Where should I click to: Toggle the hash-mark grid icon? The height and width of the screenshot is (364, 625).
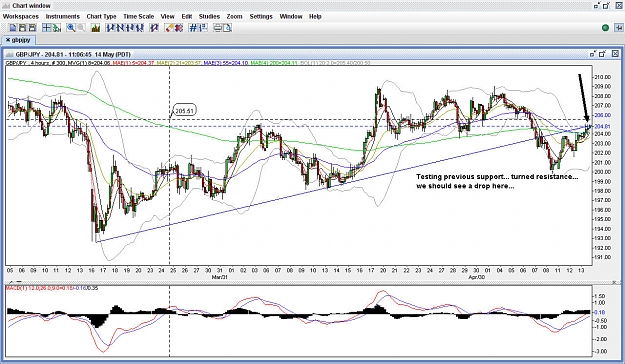tap(193, 28)
